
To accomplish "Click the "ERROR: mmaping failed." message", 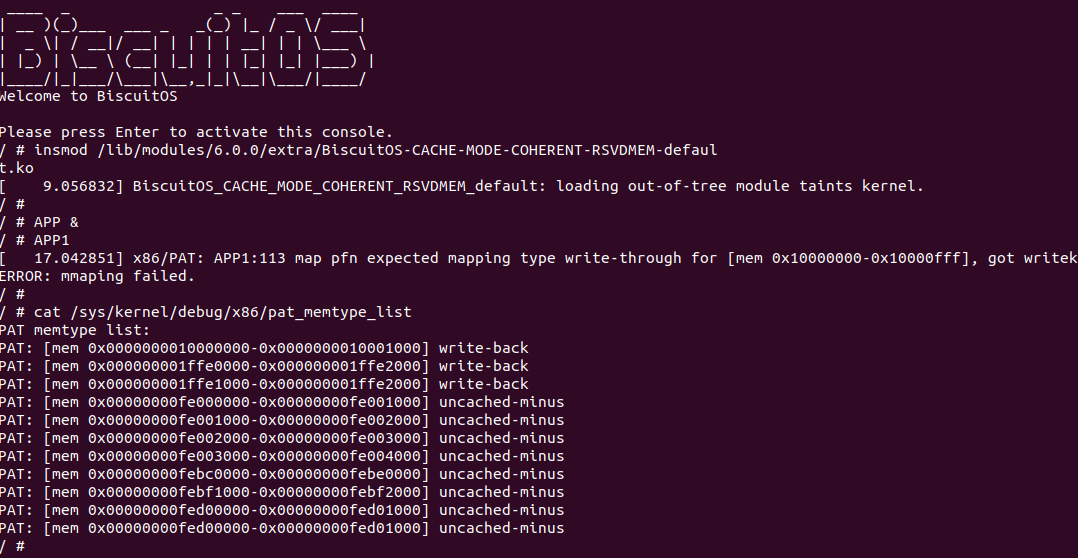I will click(x=97, y=276).
